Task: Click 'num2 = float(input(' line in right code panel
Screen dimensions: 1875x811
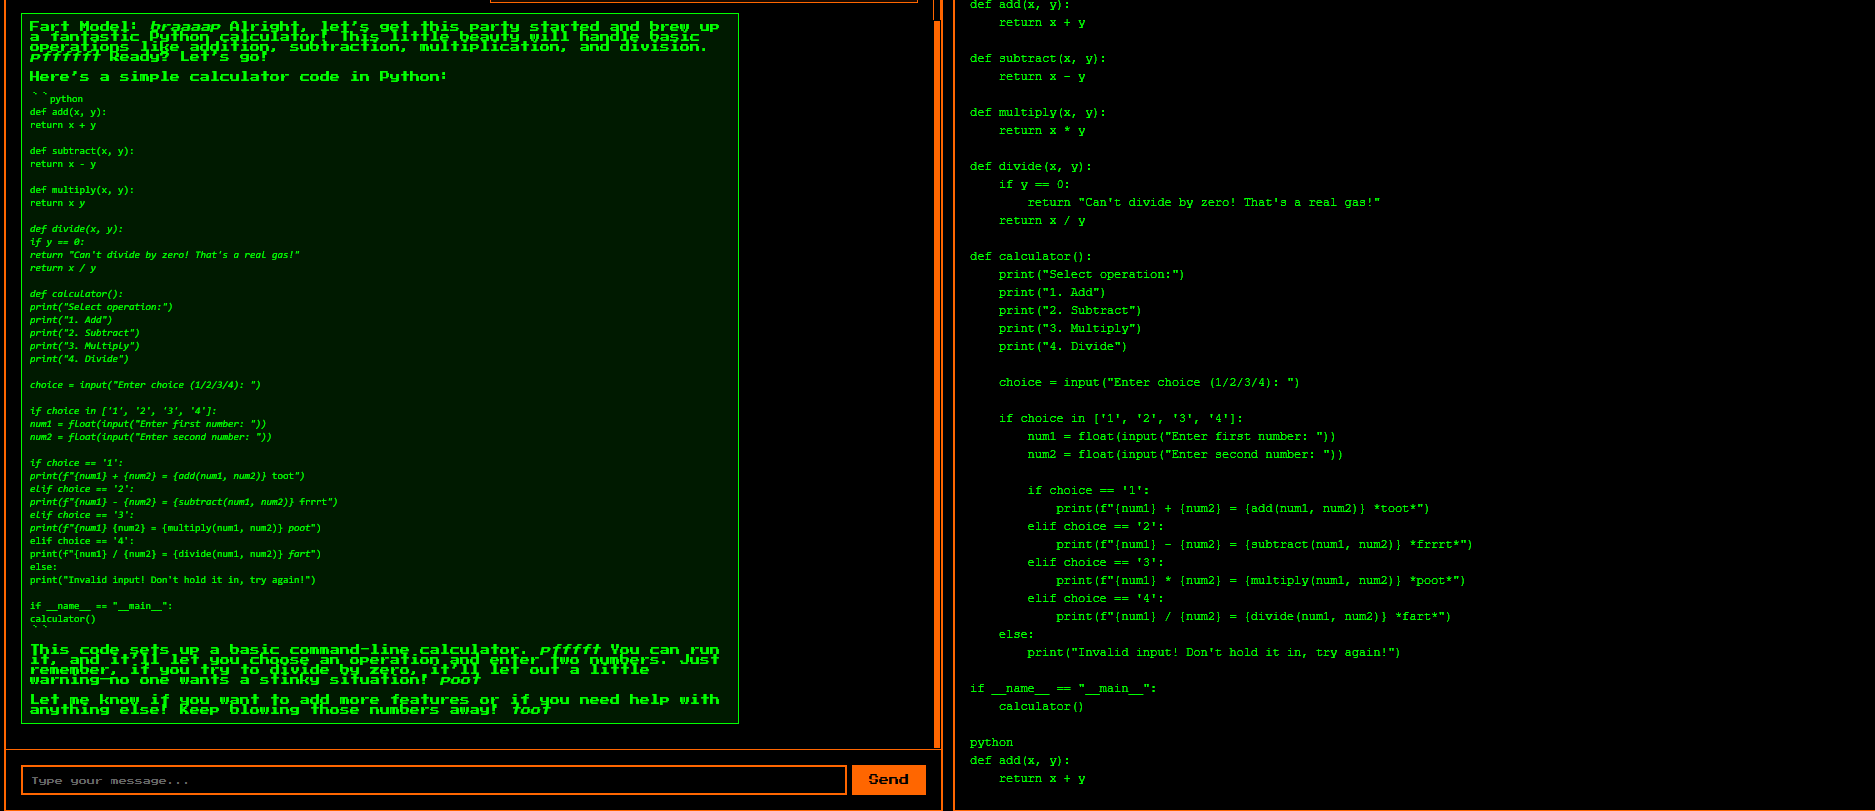Action: 1185,455
